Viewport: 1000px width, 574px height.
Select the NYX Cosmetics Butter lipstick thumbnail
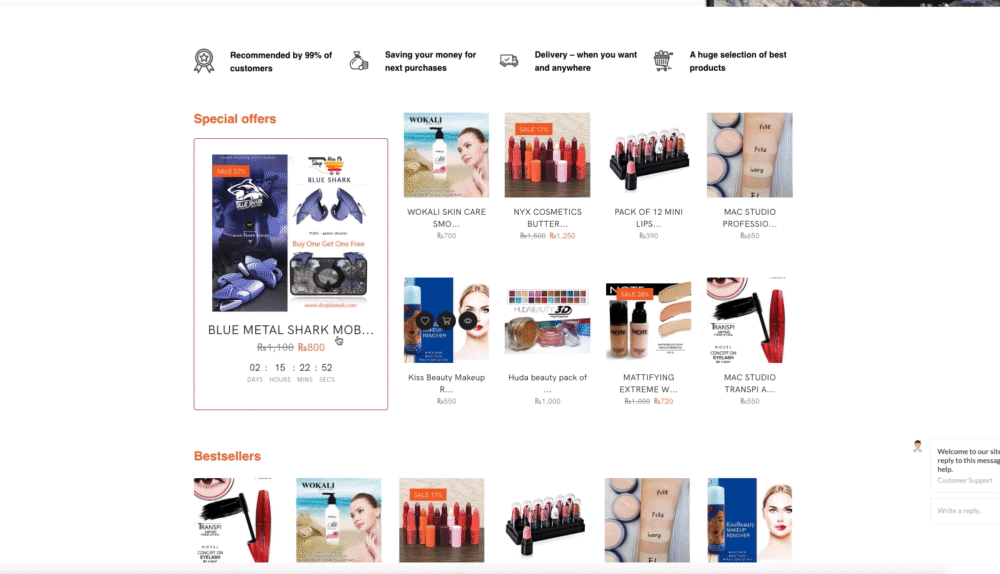click(547, 155)
